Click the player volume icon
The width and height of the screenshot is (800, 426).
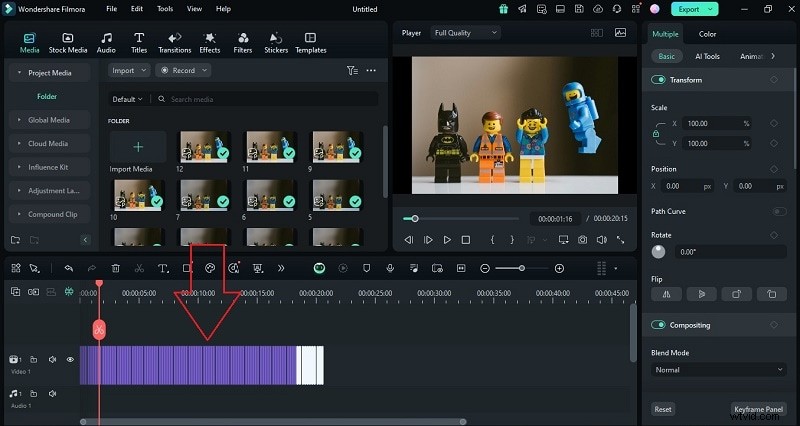[x=602, y=240]
